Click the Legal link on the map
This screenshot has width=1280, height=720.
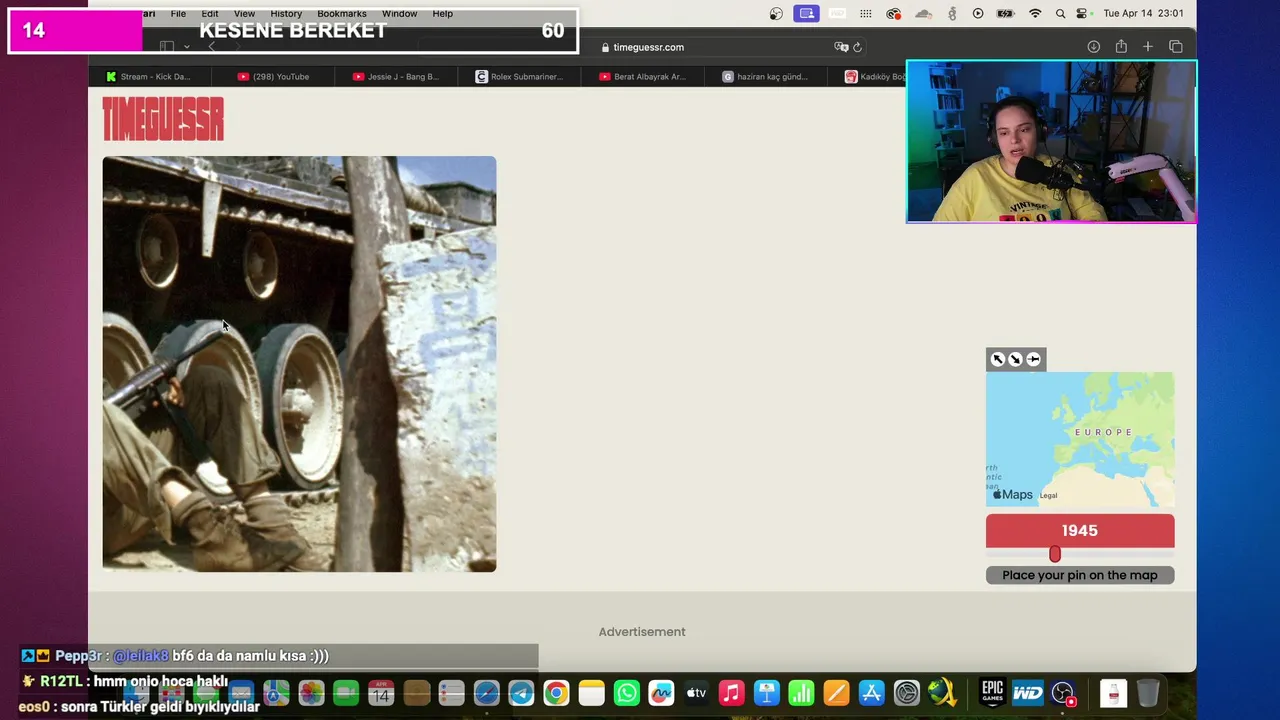click(1048, 495)
